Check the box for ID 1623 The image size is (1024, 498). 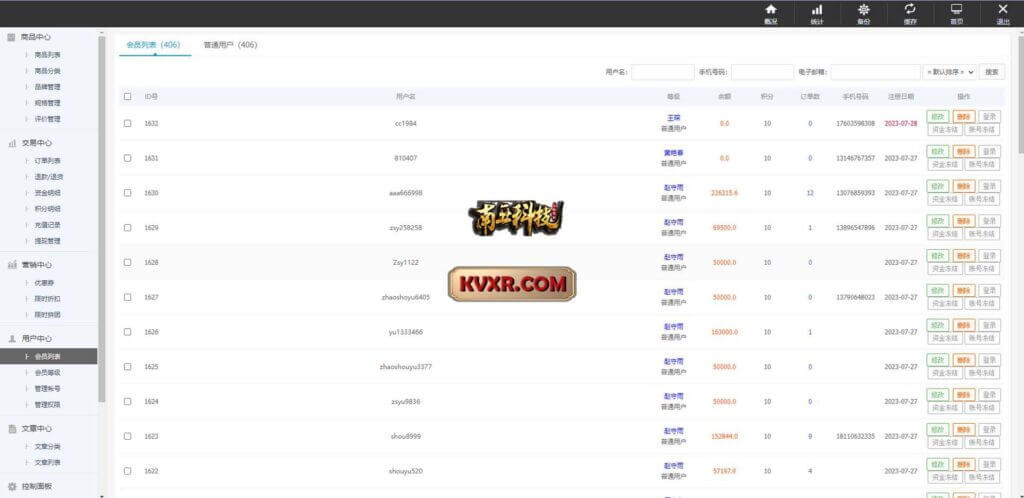127,436
